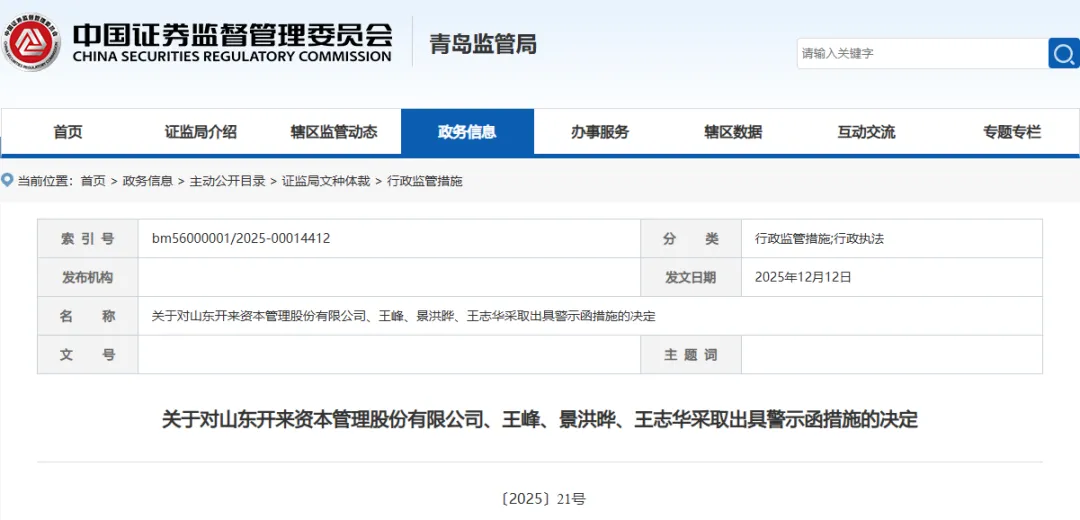1080x520 pixels.
Task: Click the location pin icon before 当前位置
Action: coord(8,181)
